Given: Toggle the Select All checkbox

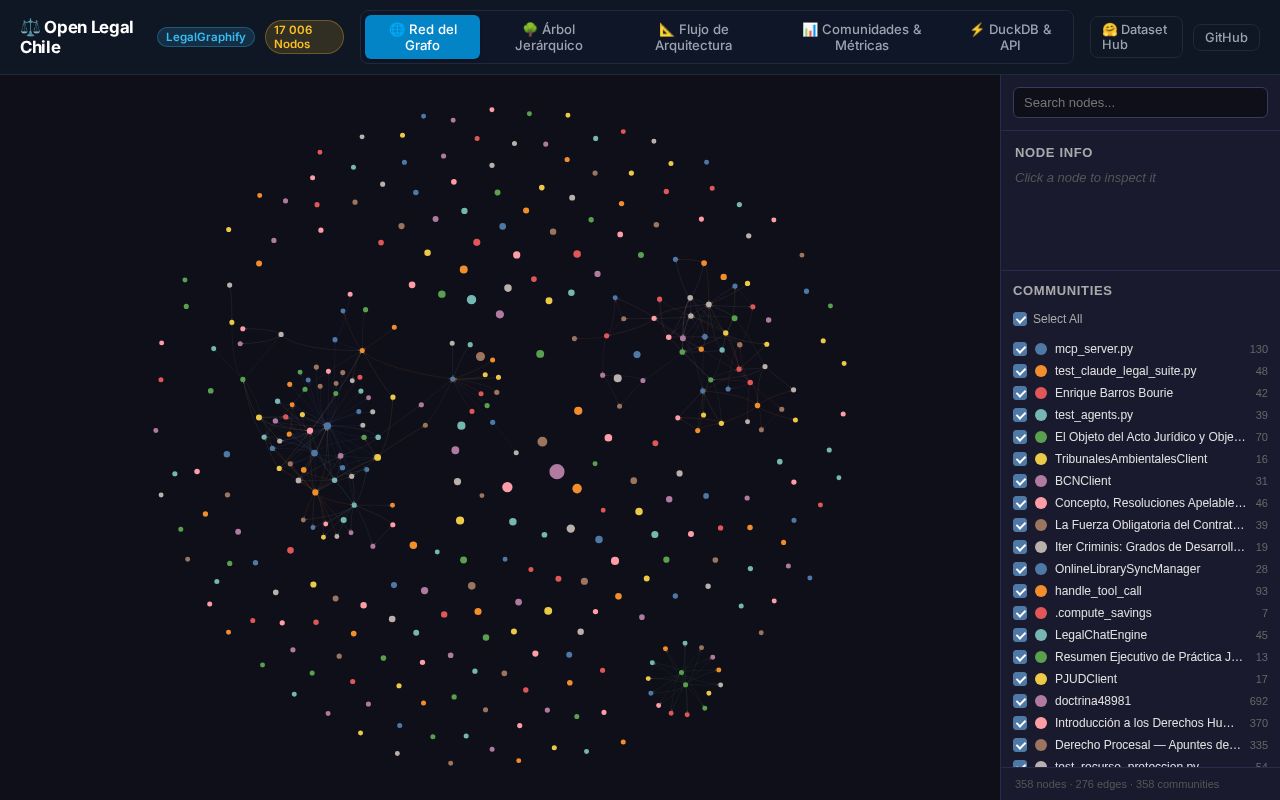Looking at the screenshot, I should click(x=1020, y=319).
